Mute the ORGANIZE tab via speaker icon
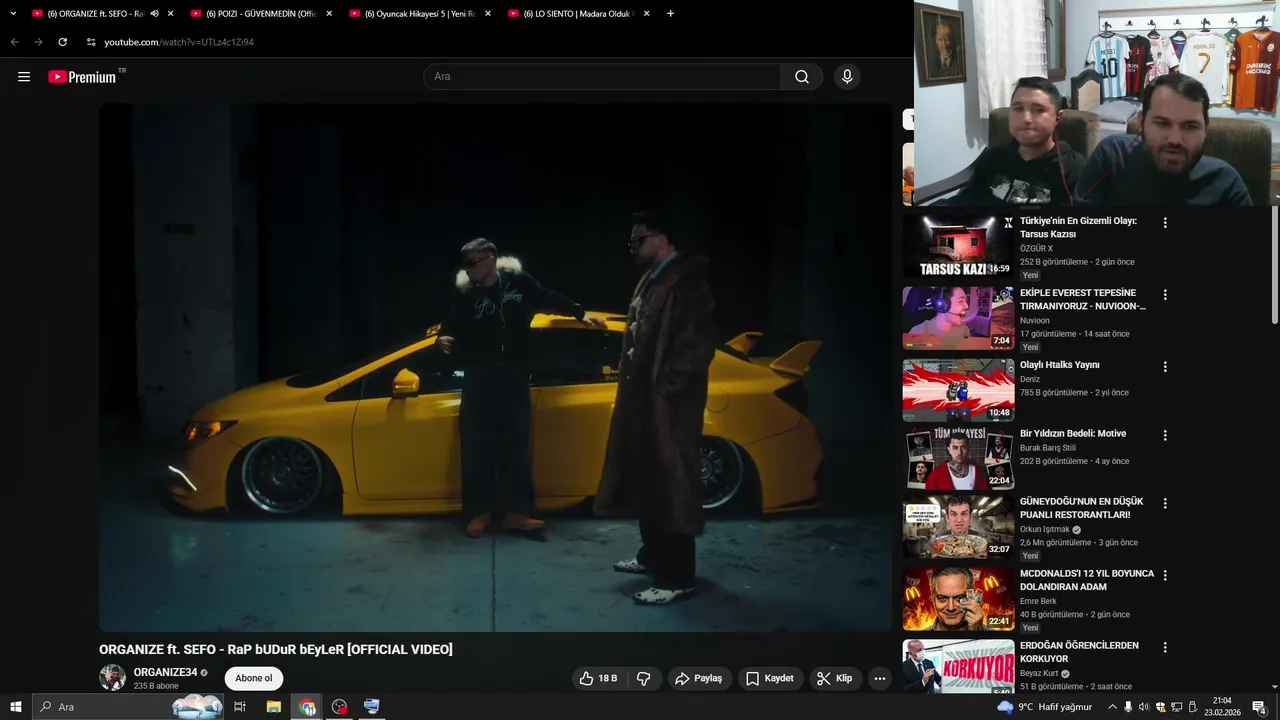 pyautogui.click(x=154, y=14)
